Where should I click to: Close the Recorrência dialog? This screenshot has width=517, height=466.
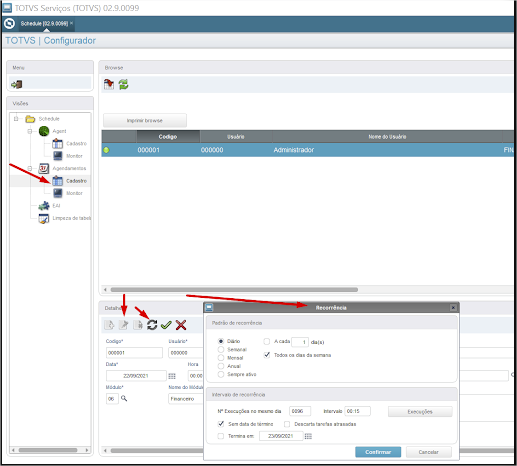[453, 307]
